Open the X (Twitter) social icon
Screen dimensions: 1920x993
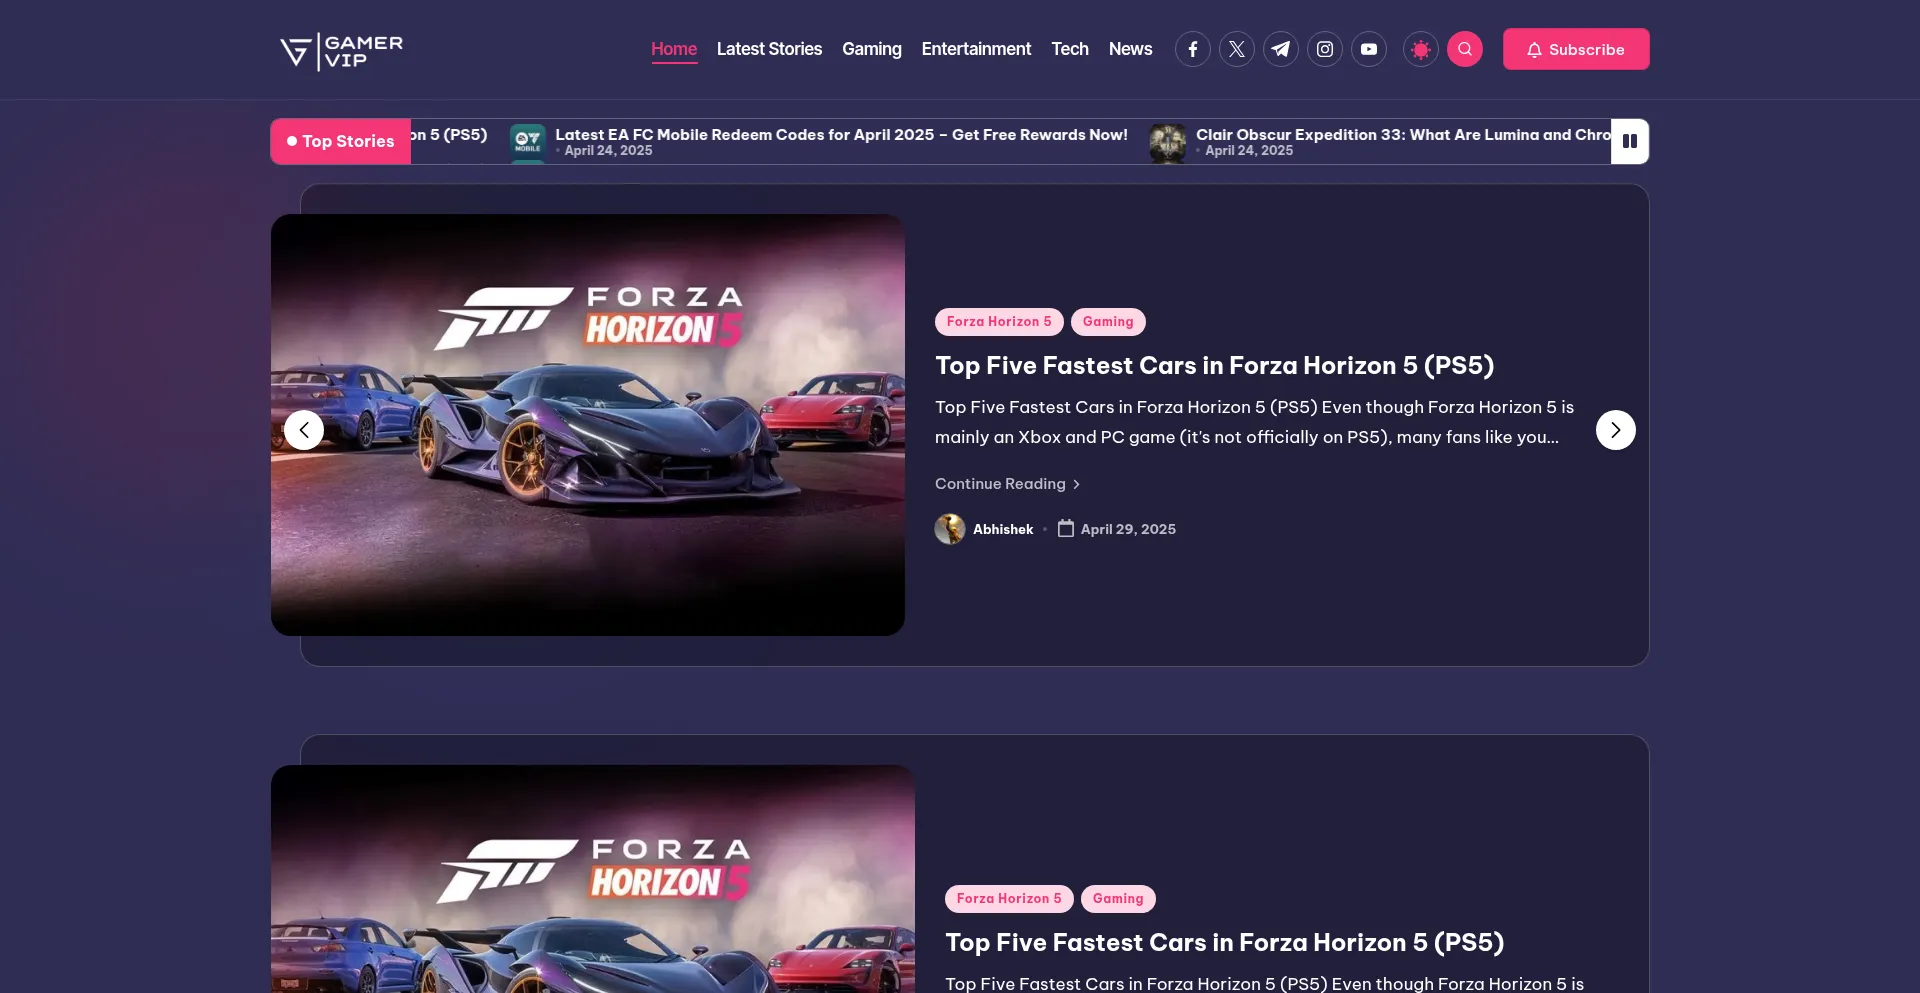point(1236,49)
